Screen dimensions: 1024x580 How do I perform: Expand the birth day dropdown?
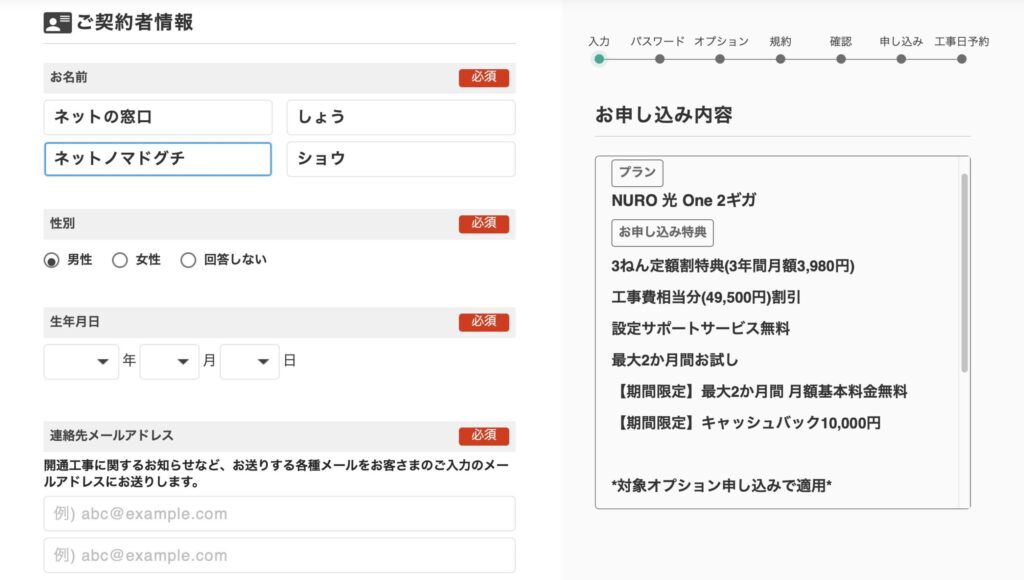(x=249, y=361)
